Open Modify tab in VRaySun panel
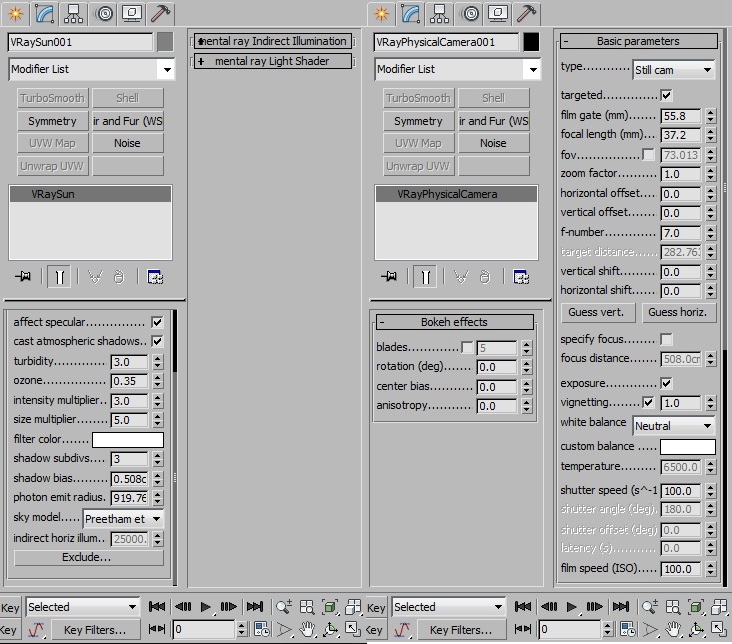732x644 pixels. (x=45, y=14)
